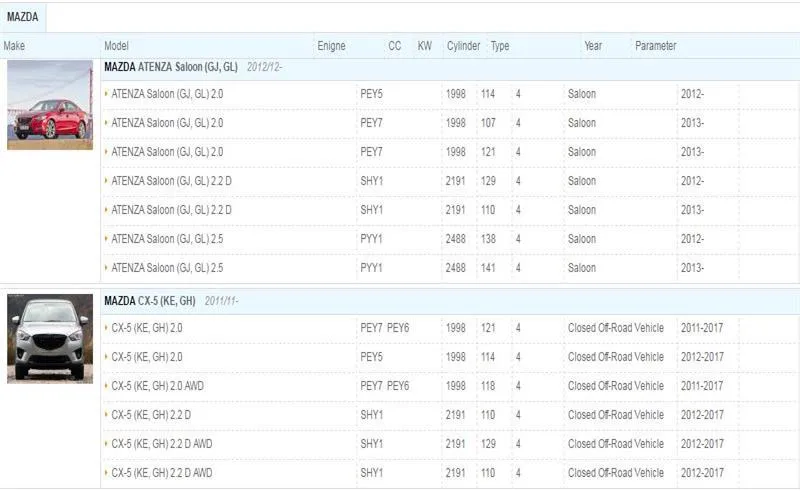Viewport: 800px width, 491px height.
Task: Open ATENZA Saloon 2.2 D model with 129 KW
Action: coord(171,181)
